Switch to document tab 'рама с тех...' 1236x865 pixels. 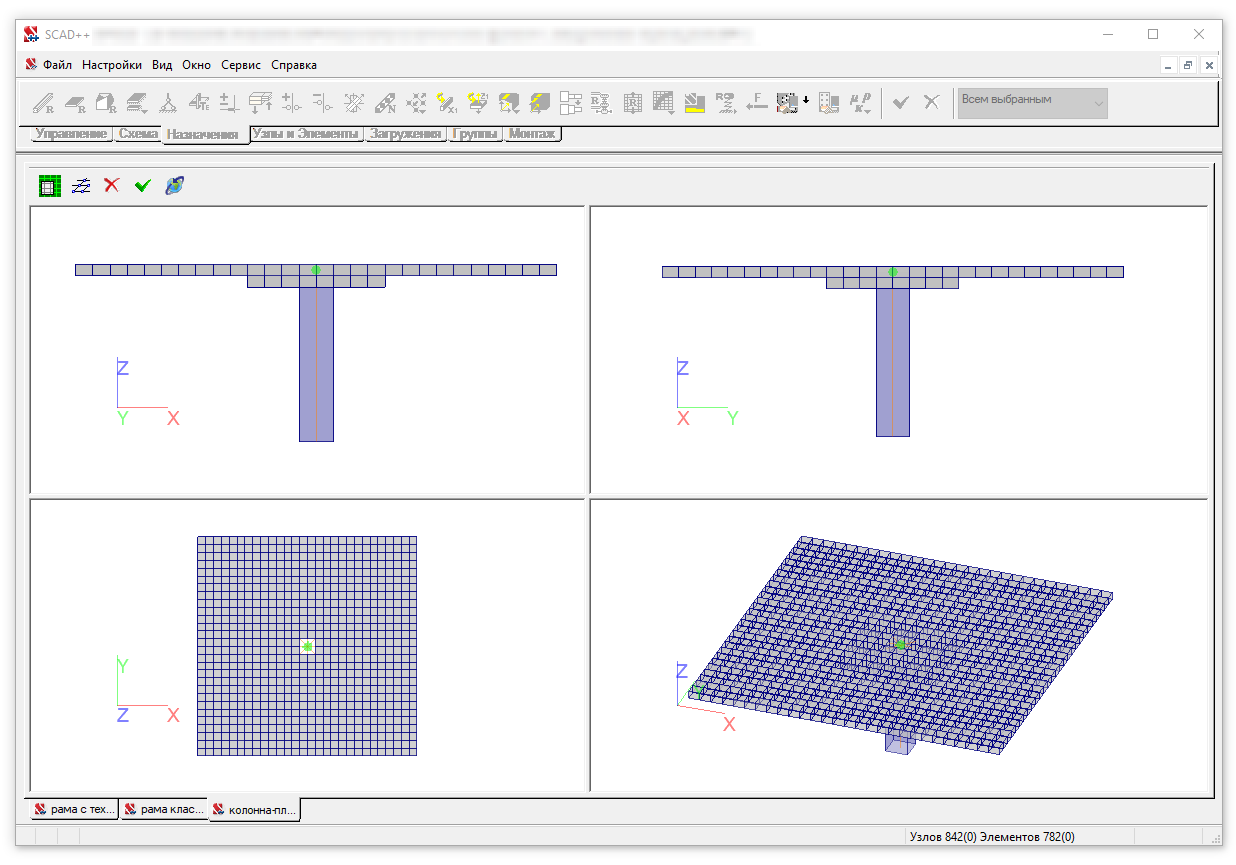(75, 809)
